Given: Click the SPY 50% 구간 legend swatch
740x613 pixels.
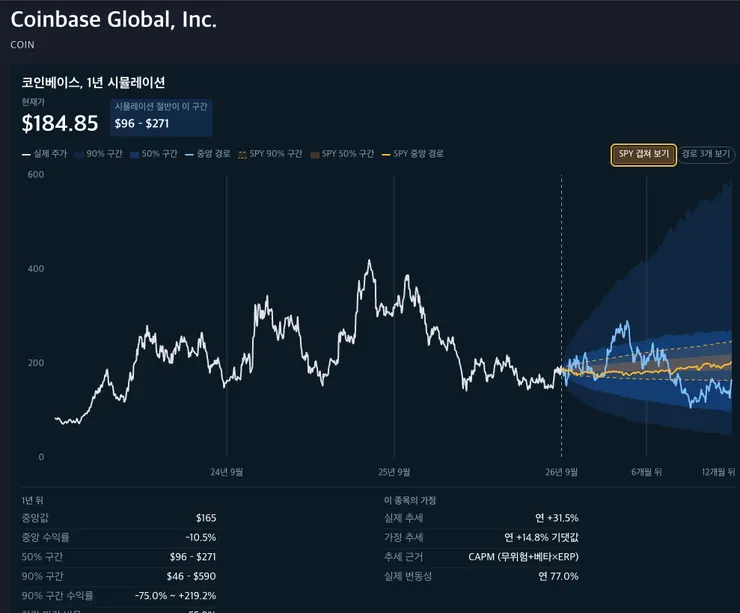Looking at the screenshot, I should coord(315,154).
